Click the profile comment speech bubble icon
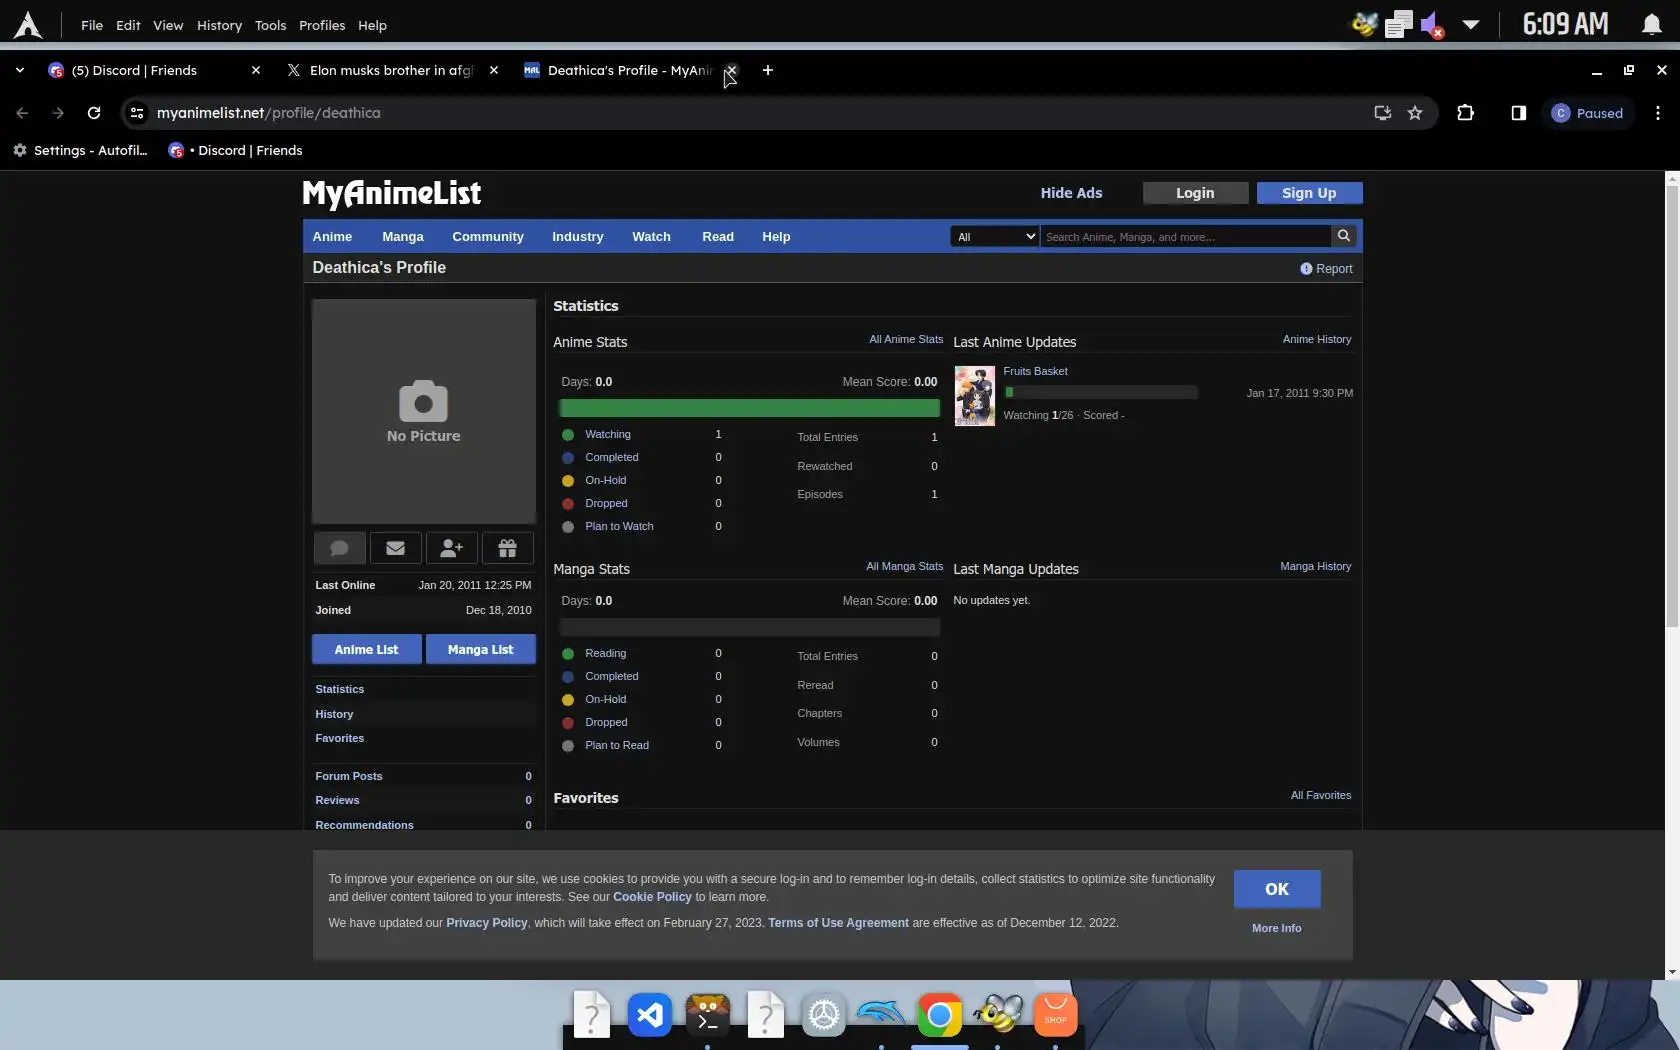1680x1050 pixels. [339, 548]
